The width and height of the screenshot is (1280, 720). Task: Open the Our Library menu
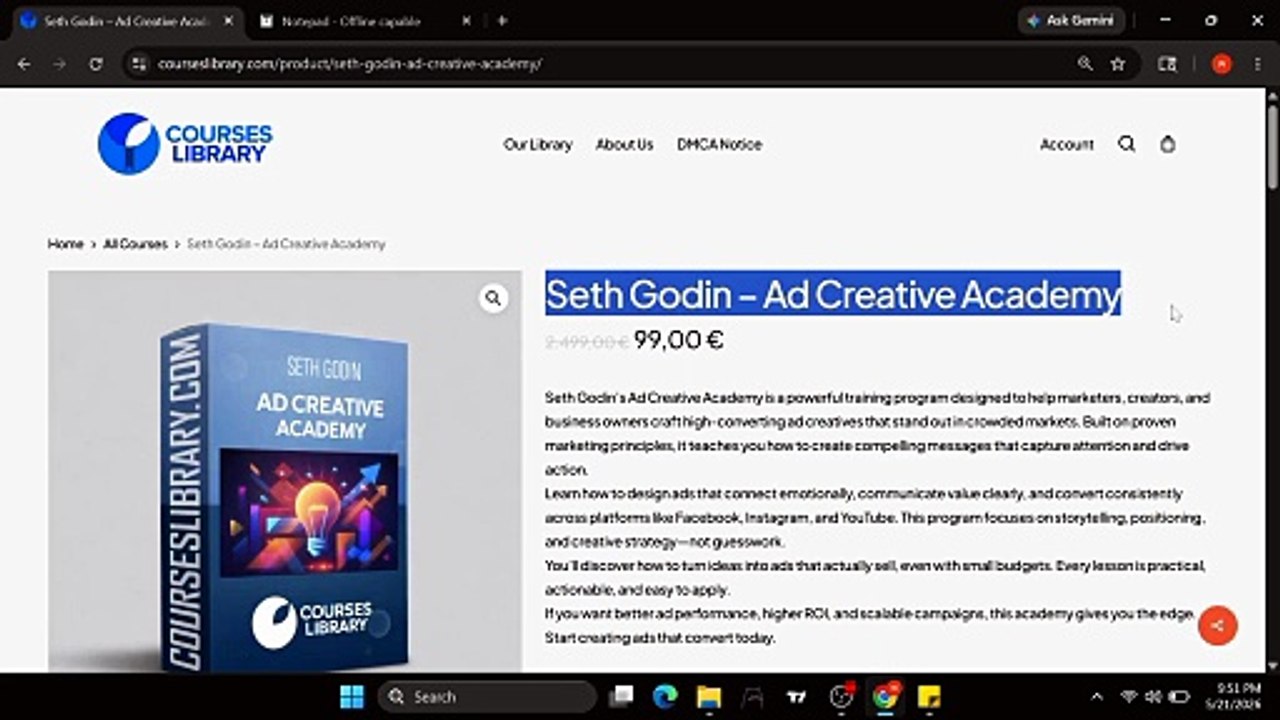pyautogui.click(x=538, y=144)
